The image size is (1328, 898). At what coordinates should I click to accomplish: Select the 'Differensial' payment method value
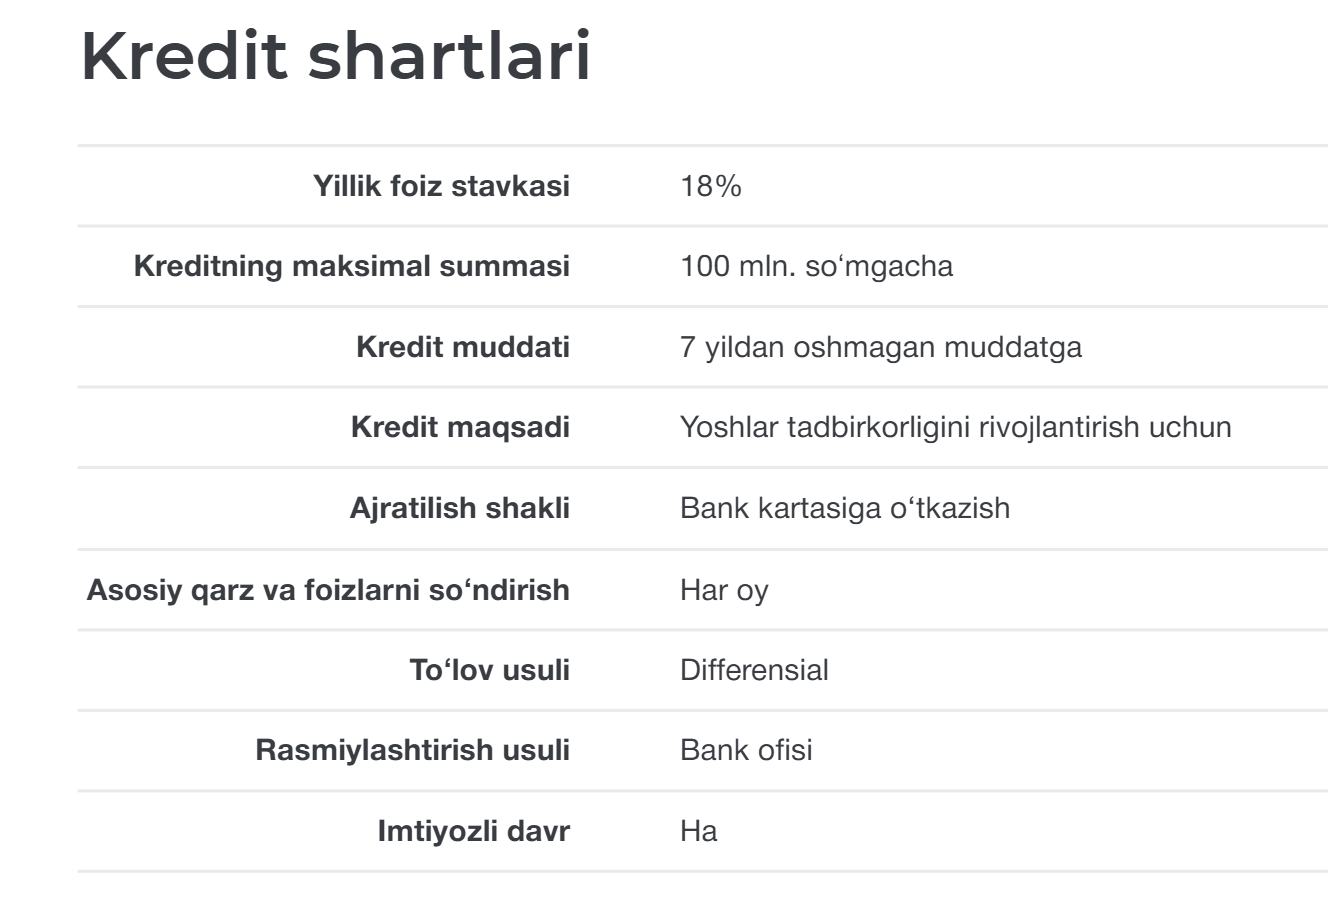tap(754, 669)
